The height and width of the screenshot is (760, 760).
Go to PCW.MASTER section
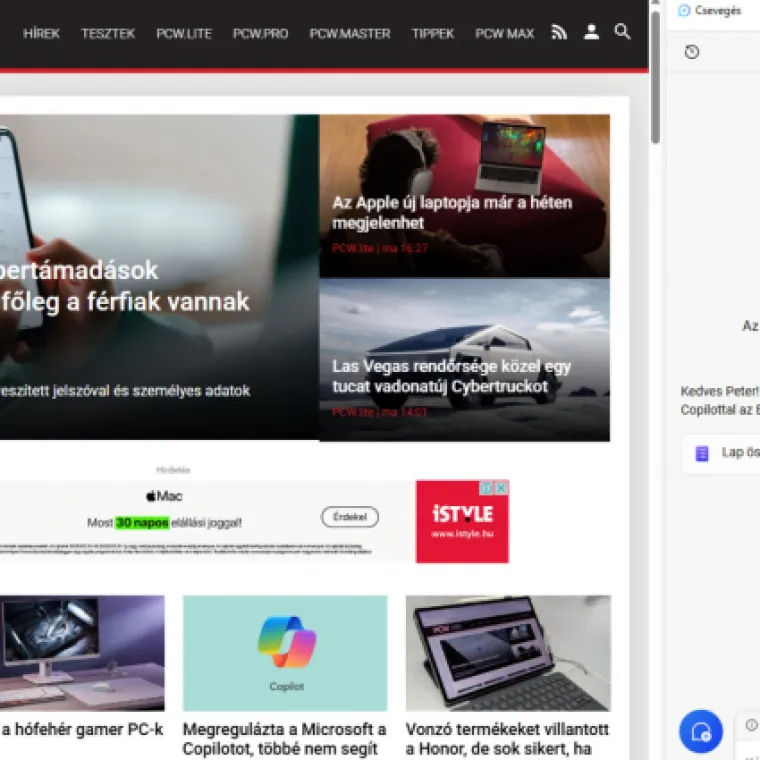[349, 33]
